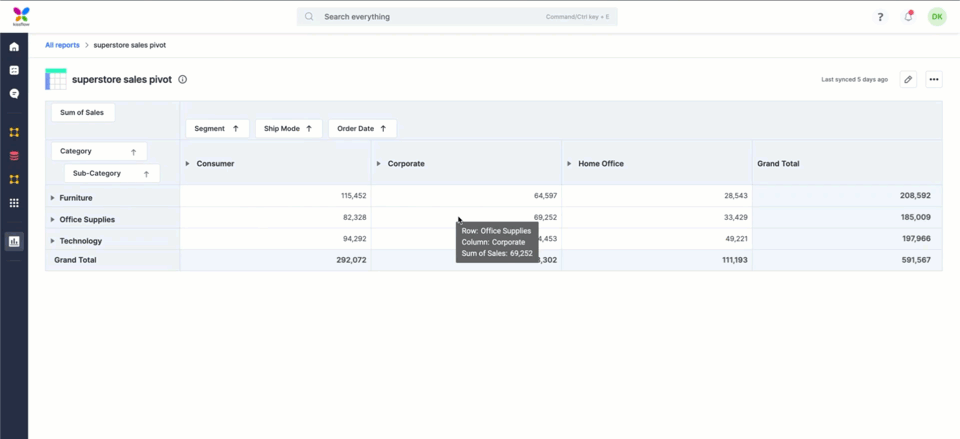Open the bar chart analytics sidebar icon
Viewport: 960px width, 439px height.
point(14,241)
